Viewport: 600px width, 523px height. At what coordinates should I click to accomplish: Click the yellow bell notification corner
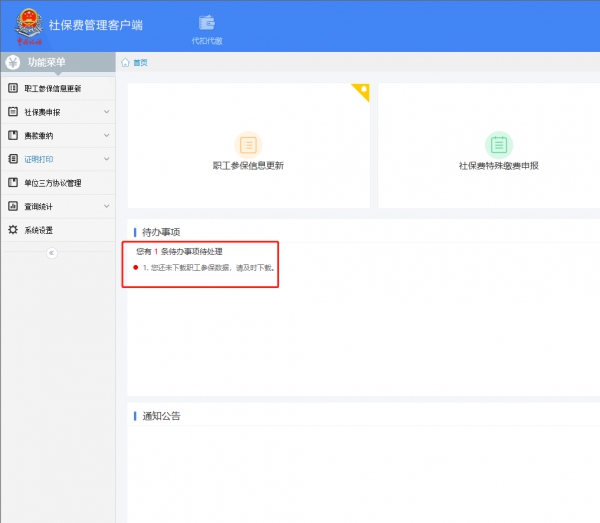[361, 92]
